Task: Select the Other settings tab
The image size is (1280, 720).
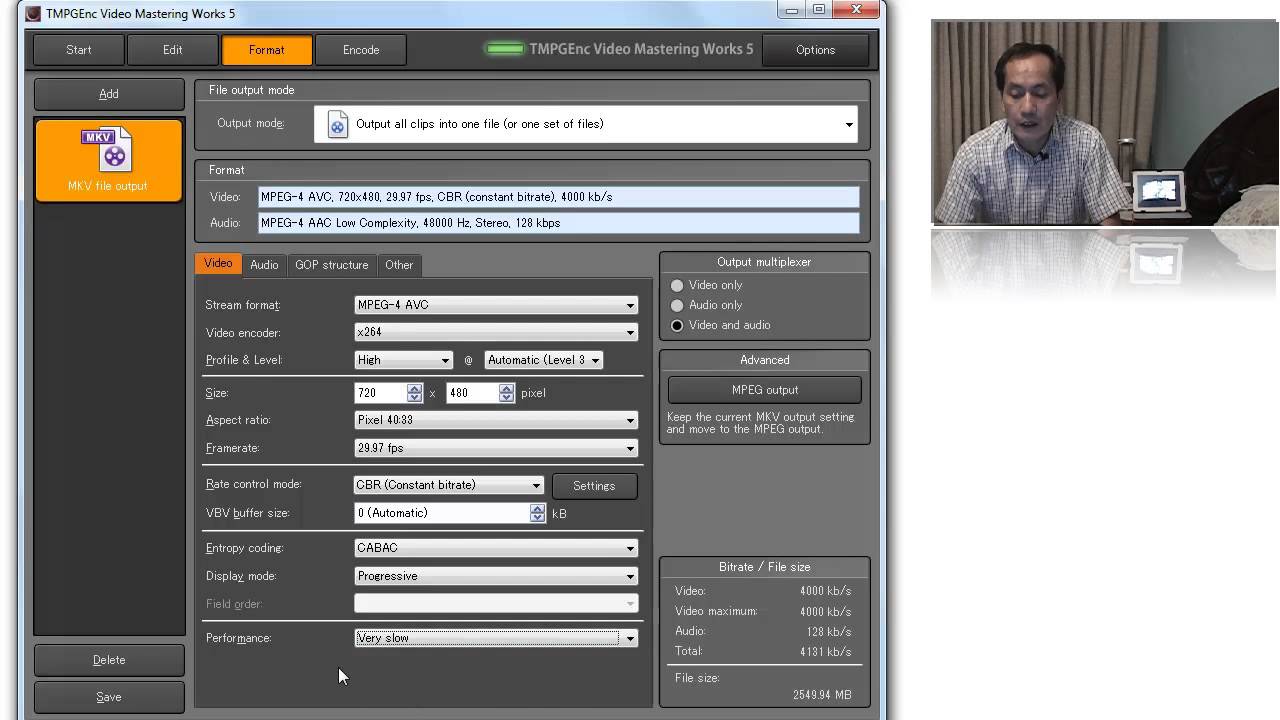Action: coord(399,265)
